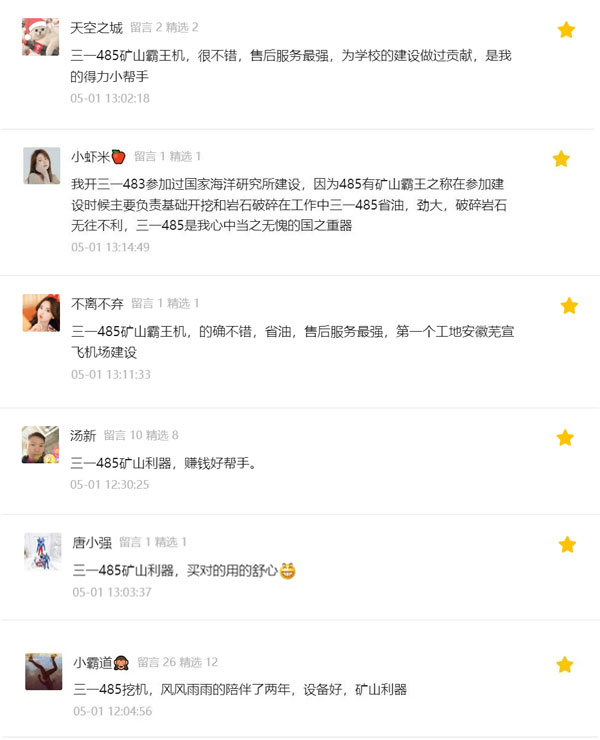Screen dimensions: 600x740
Task: Click the comment text 三一485矿山利器，赚钱好帮手
Action: point(164,463)
